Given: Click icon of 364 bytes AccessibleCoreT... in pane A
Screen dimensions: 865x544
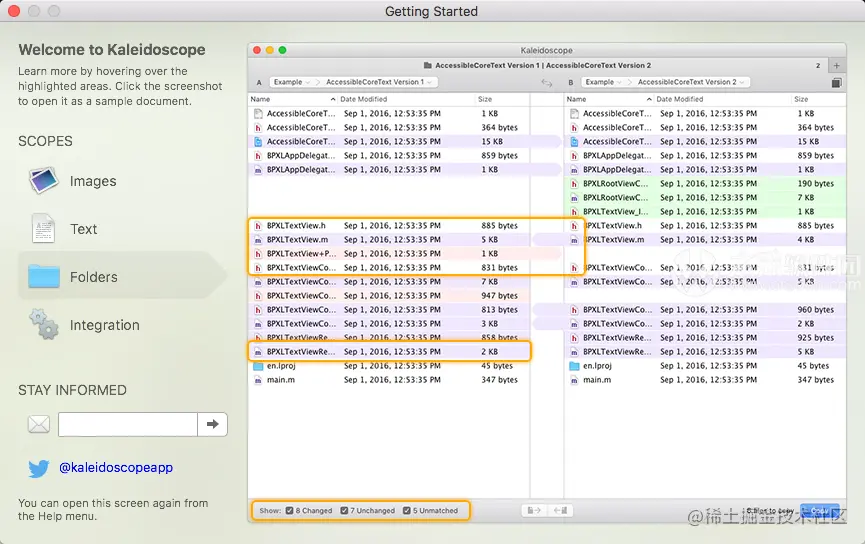Looking at the screenshot, I should coord(258,127).
